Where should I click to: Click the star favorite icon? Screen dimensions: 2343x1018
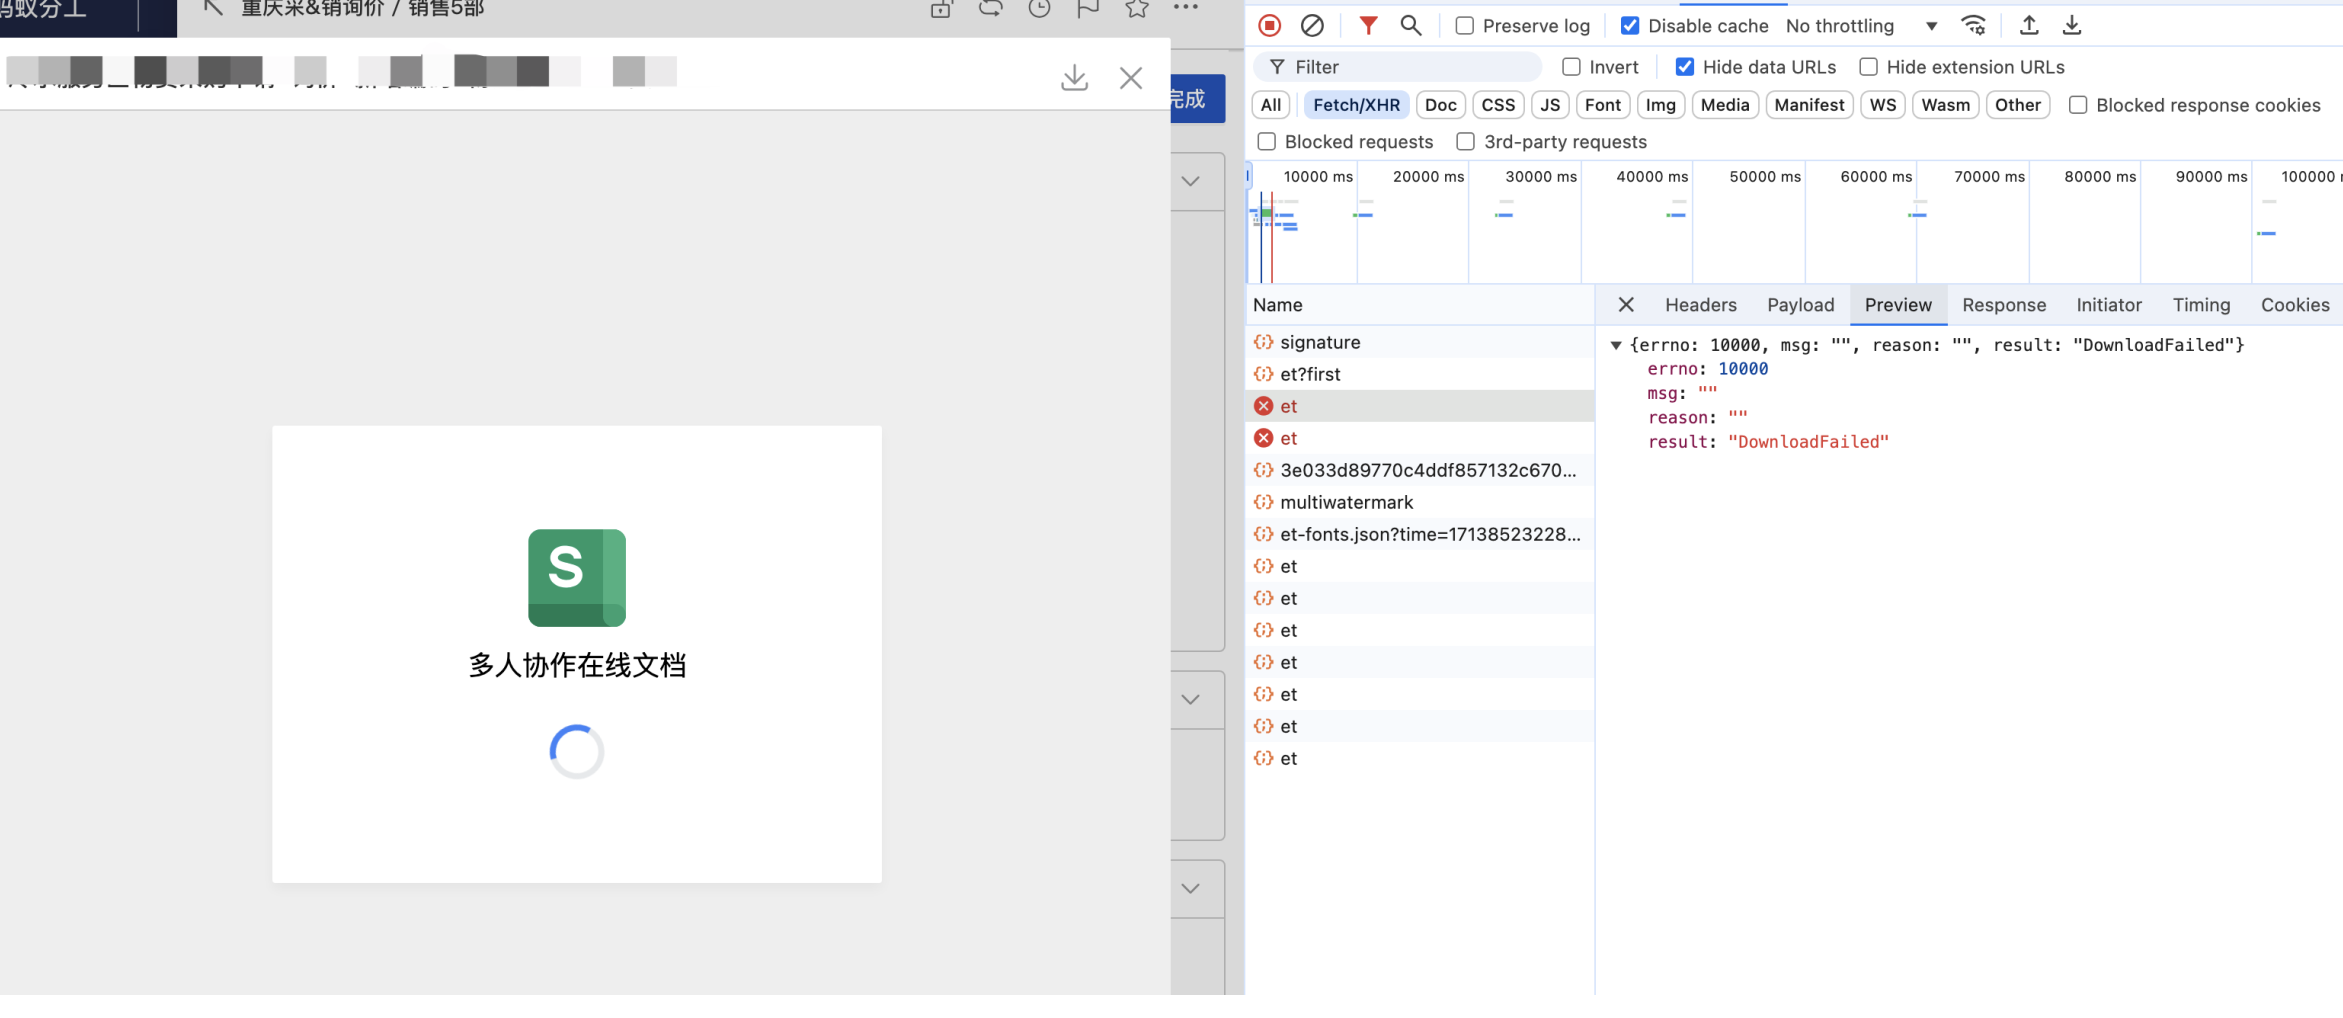pyautogui.click(x=1137, y=9)
